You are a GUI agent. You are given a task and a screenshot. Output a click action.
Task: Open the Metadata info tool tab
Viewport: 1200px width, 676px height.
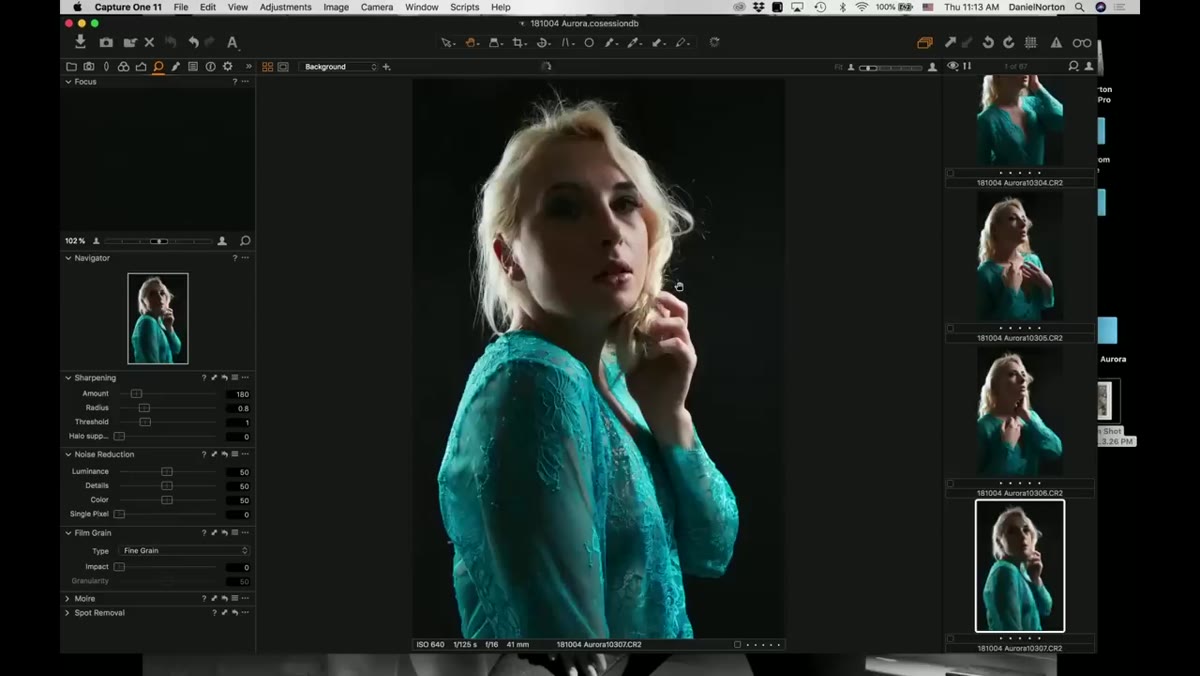[210, 66]
